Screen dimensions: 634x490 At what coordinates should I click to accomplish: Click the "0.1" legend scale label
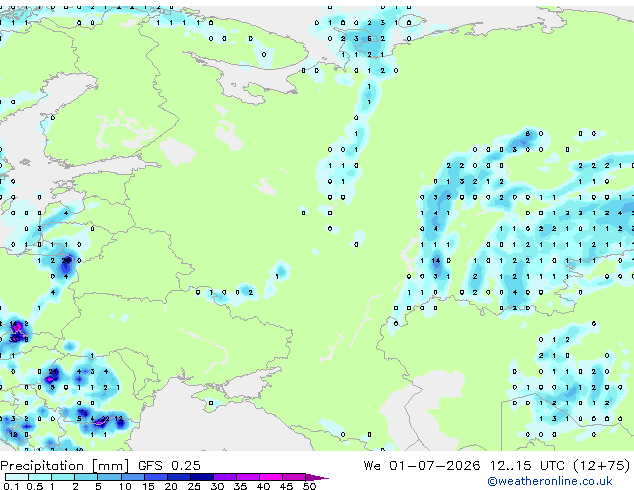pyautogui.click(x=11, y=486)
